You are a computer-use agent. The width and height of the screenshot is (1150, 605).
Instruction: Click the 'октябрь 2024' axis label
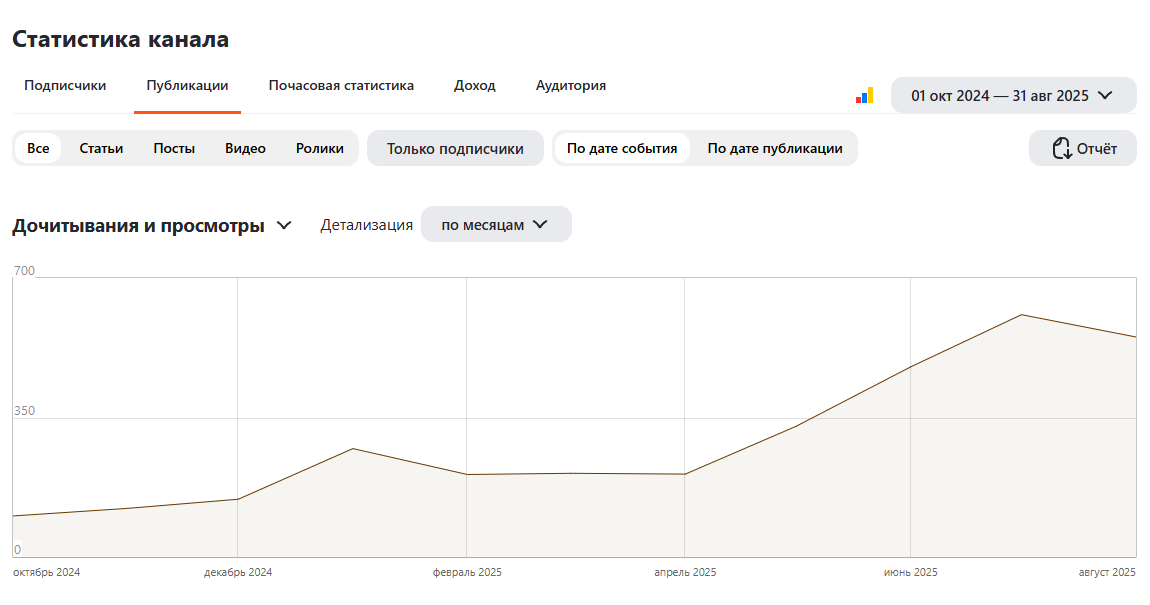46,572
